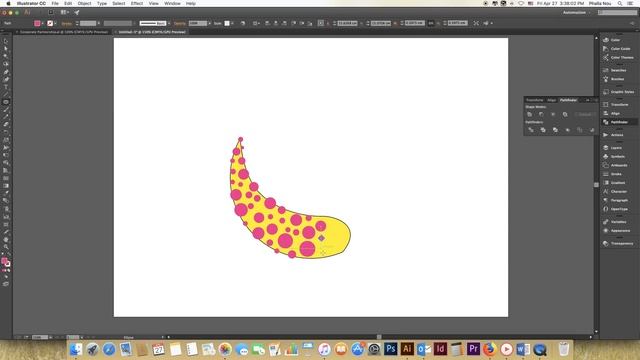This screenshot has width=640, height=360.
Task: Open the arrange documents dropdown
Action: tap(65, 12)
